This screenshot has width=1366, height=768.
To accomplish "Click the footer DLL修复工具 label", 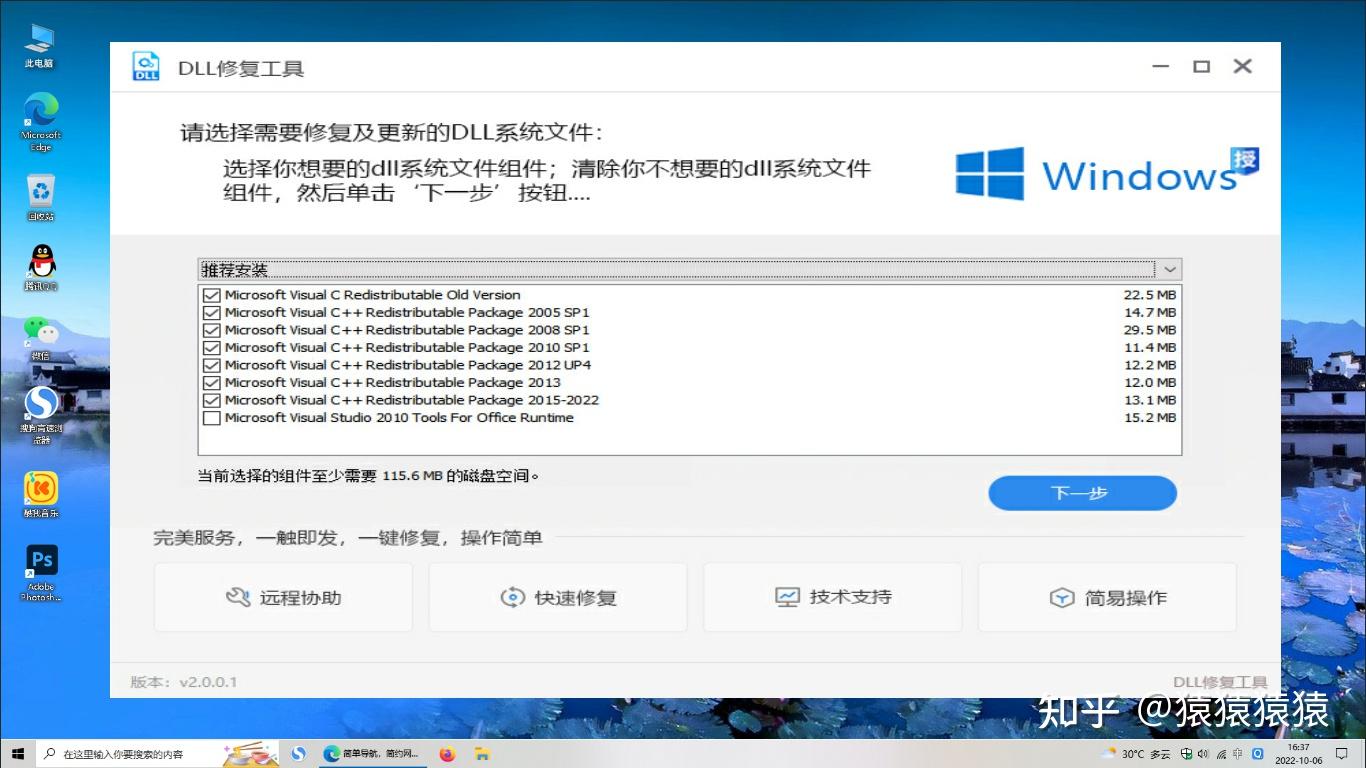I will (1220, 682).
